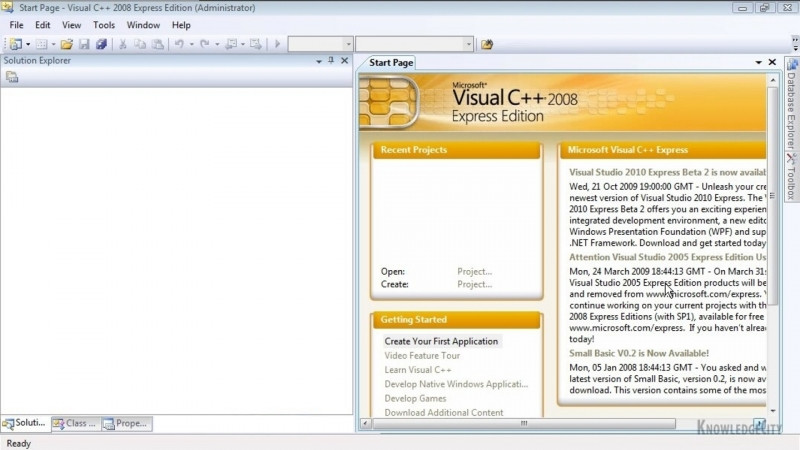
Task: Click the Develop Games link
Action: click(x=415, y=398)
